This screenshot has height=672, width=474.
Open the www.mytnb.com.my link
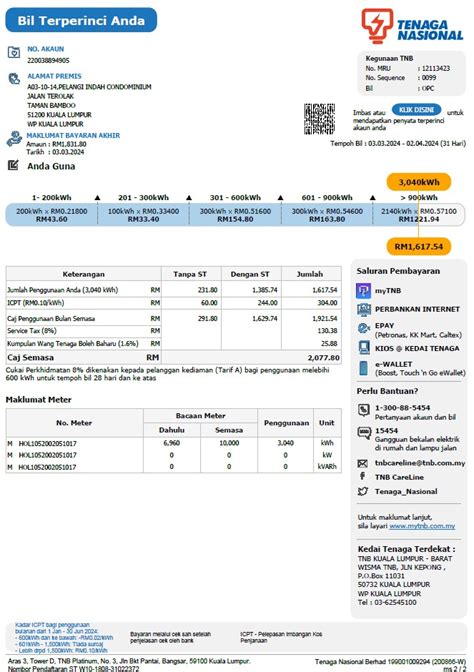422,526
